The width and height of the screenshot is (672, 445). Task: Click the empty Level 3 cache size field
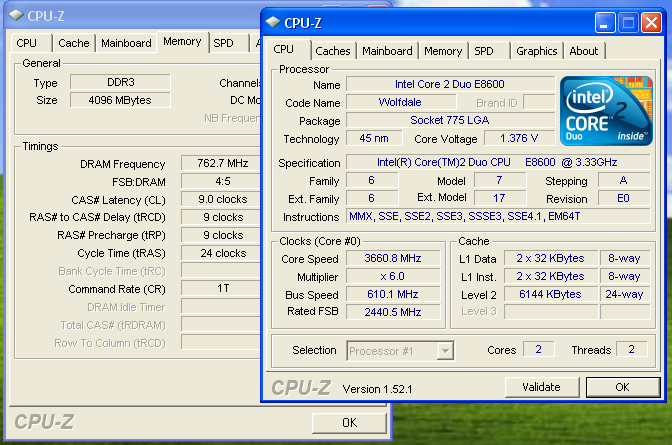point(551,312)
